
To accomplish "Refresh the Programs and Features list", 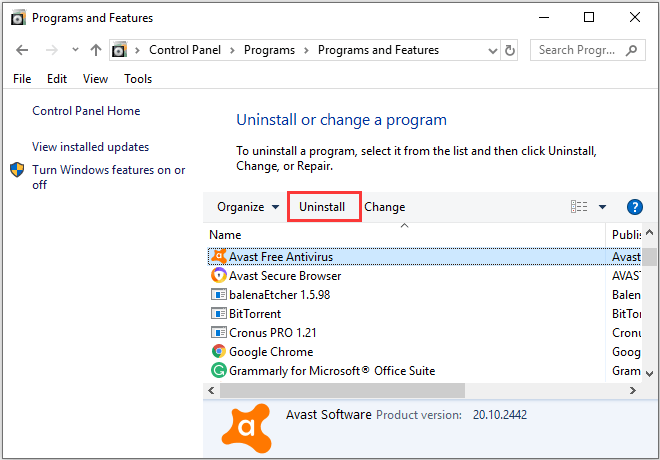I will coord(511,50).
